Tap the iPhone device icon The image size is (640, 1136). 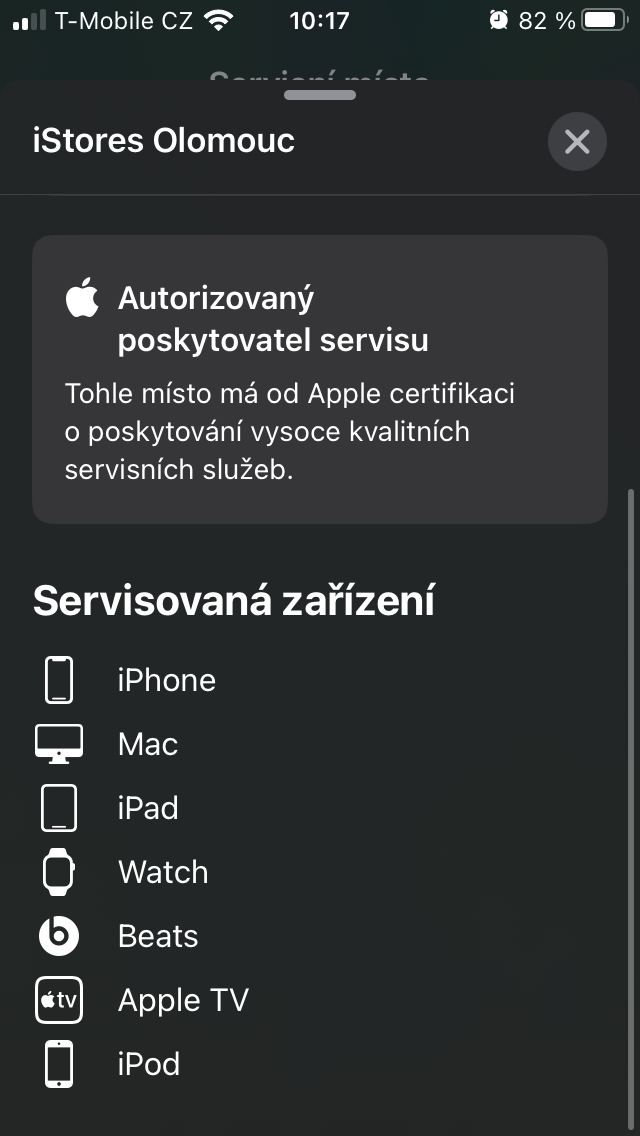59,680
